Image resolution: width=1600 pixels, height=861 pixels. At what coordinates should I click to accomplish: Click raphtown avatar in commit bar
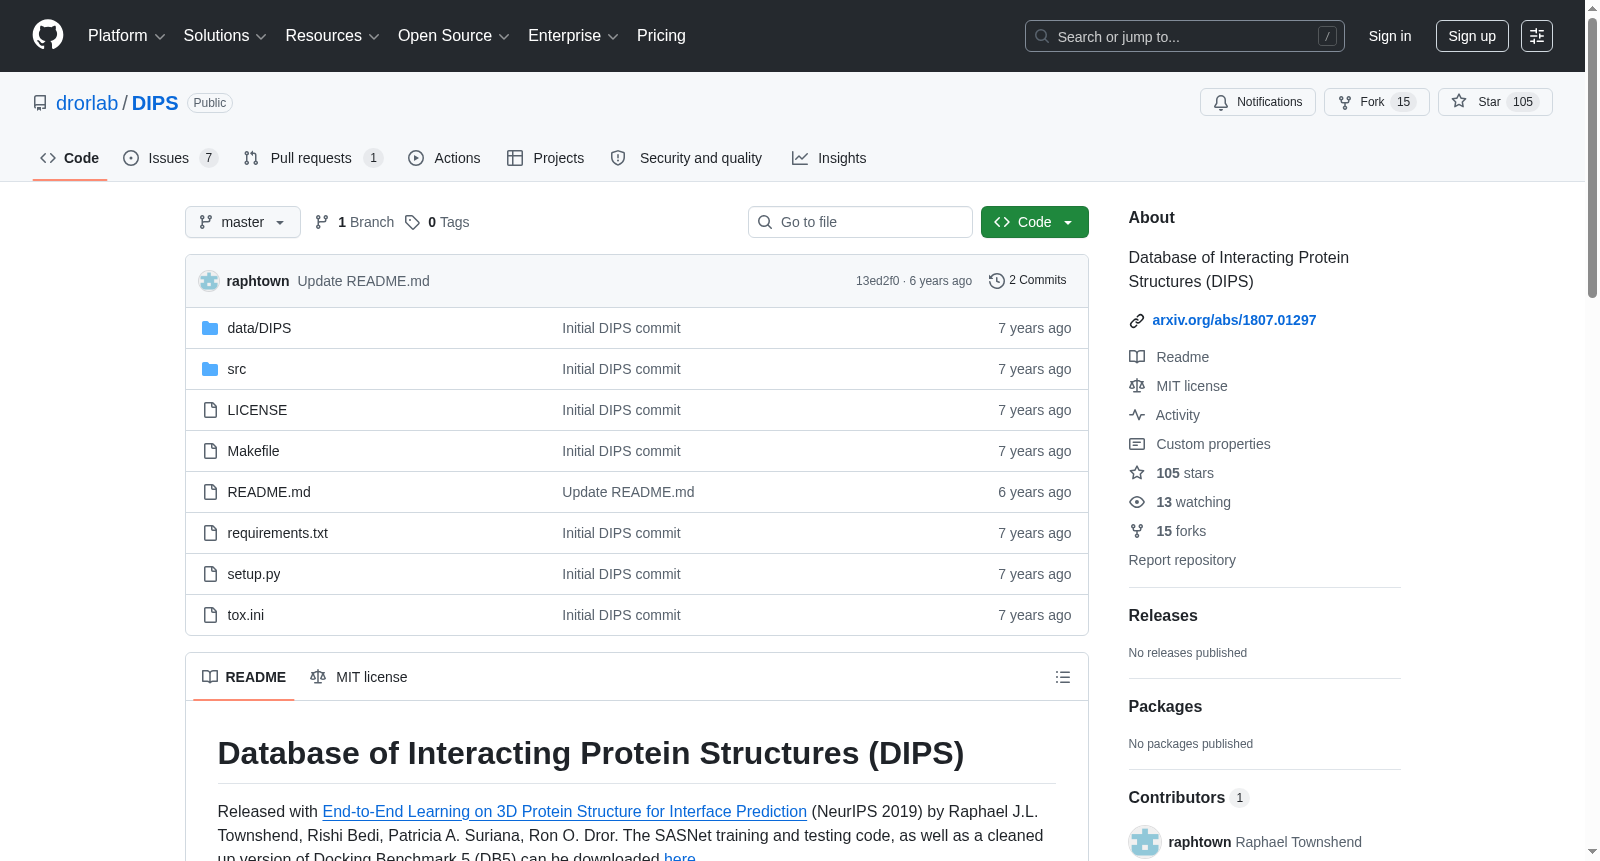point(209,281)
